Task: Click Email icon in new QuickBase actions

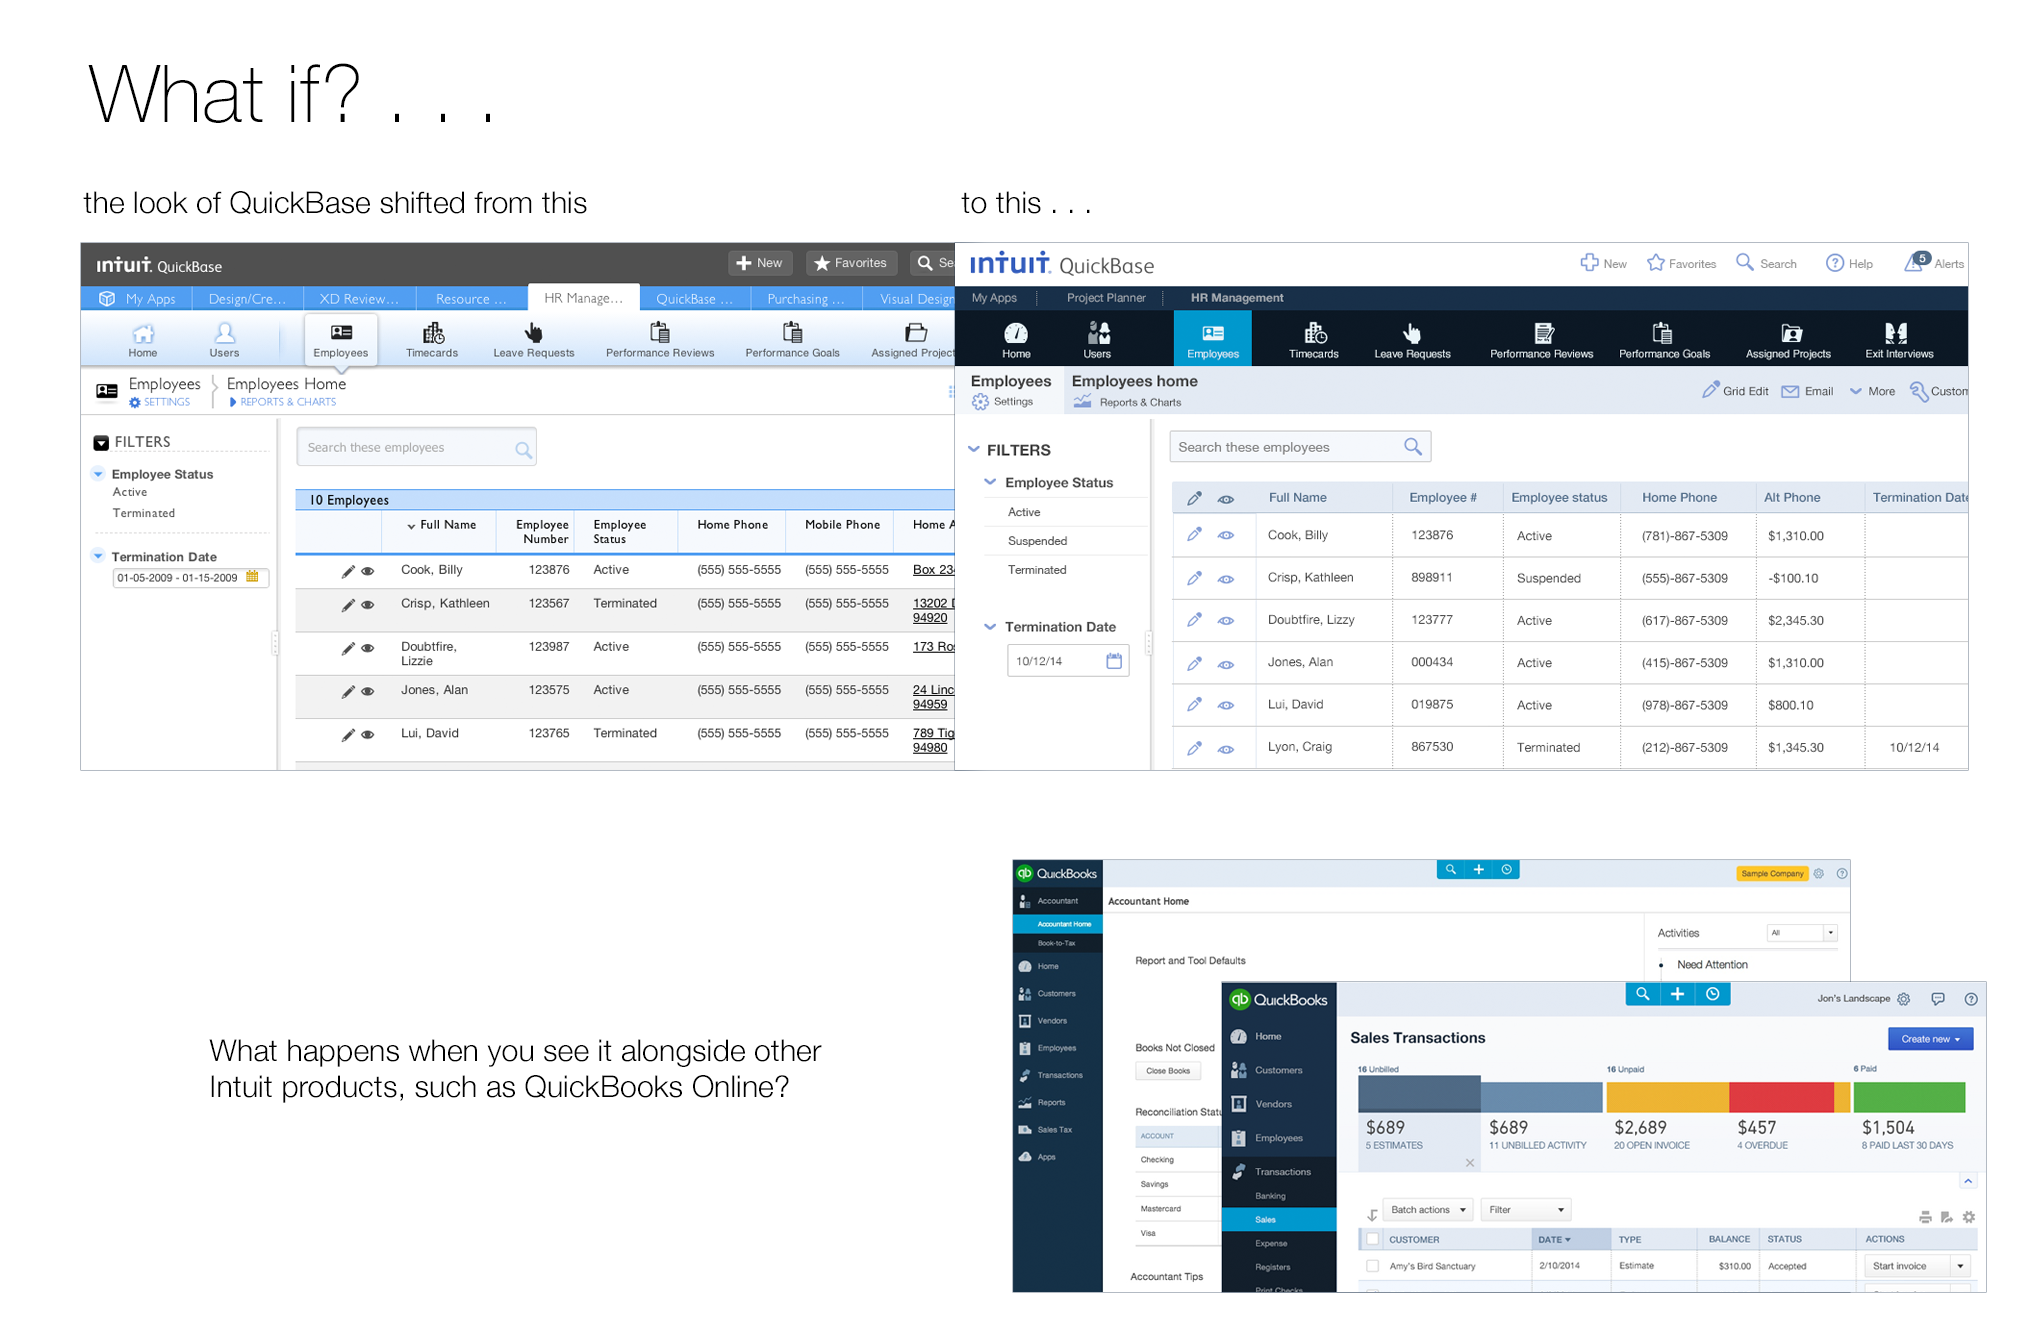Action: pos(1790,391)
